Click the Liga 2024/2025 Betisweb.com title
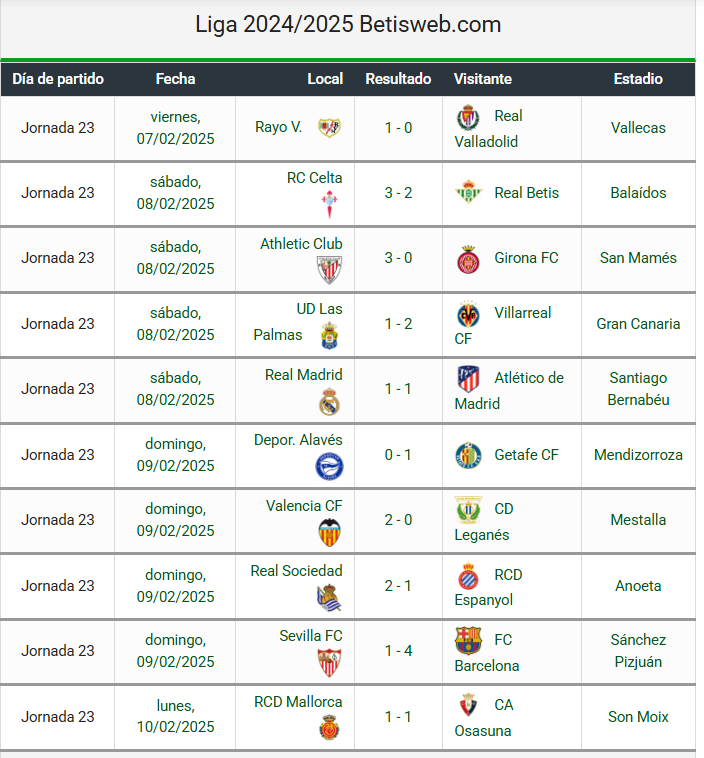 pyautogui.click(x=348, y=25)
